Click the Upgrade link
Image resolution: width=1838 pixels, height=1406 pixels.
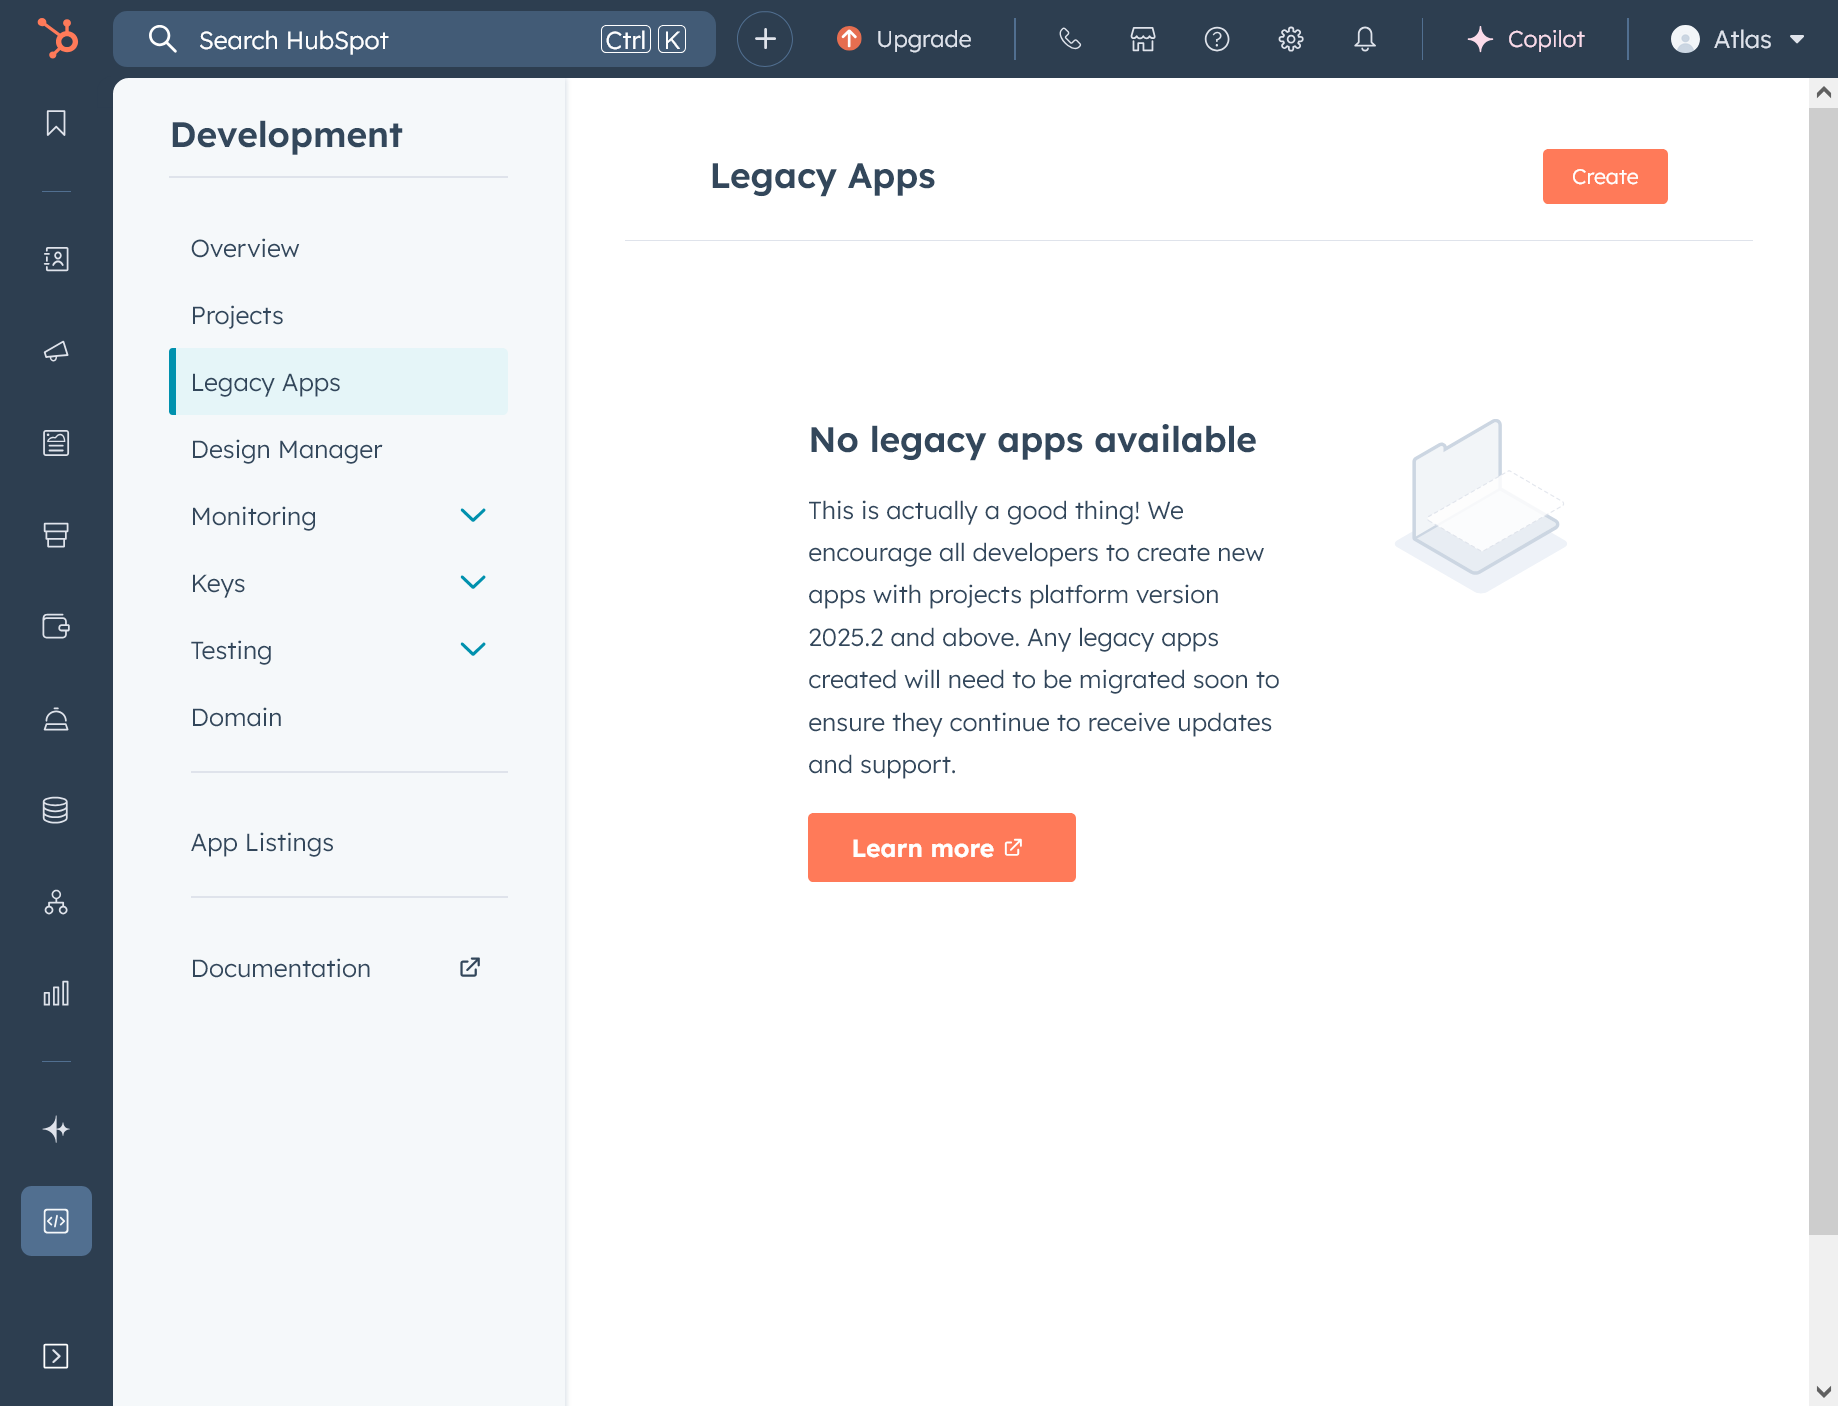pyautogui.click(x=904, y=39)
